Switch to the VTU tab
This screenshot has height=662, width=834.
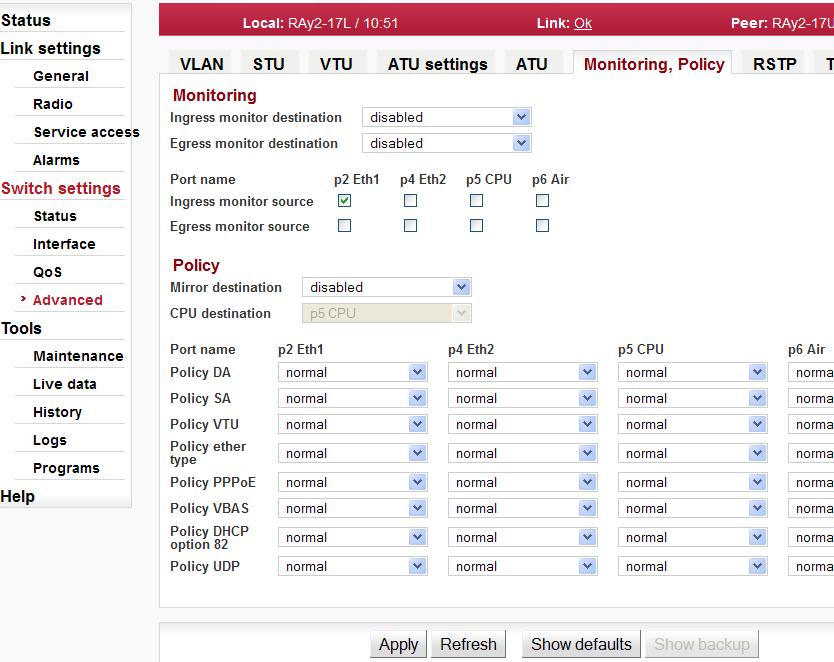(x=336, y=64)
